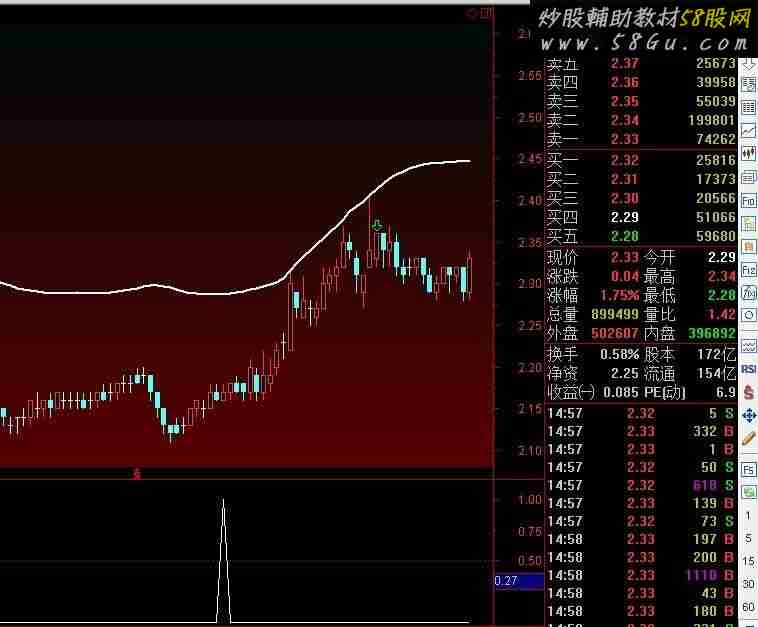Click the 涨跌 value 0.04
The height and width of the screenshot is (627, 758).
tap(625, 277)
